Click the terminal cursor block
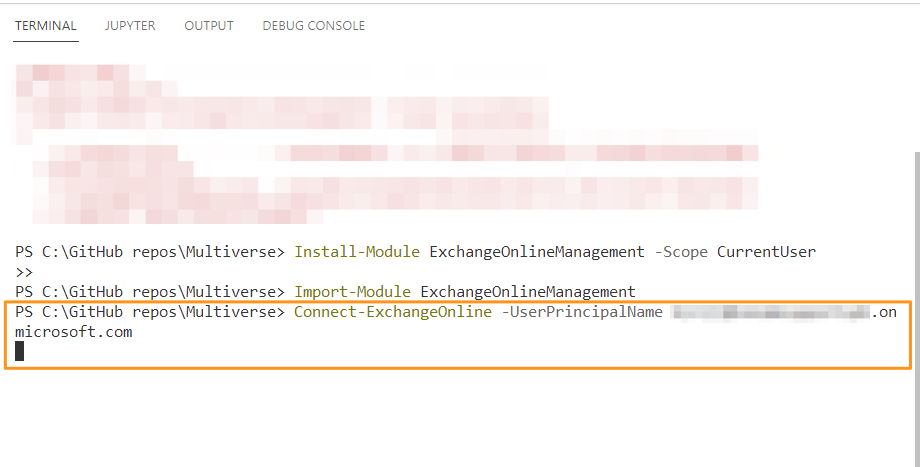Screen dimensions: 920x467 tap(19, 351)
